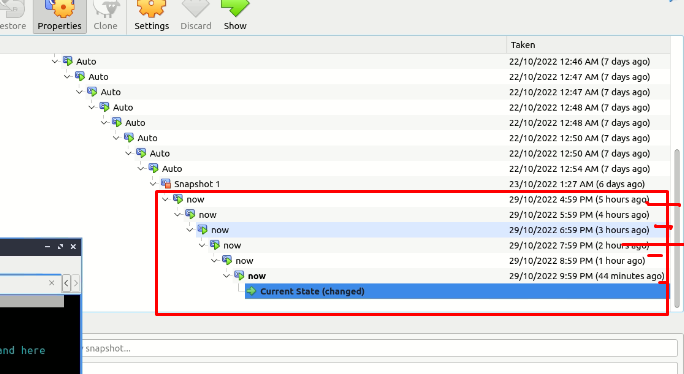Select 'Auto' label taken 12:46 AM
This screenshot has height=374, width=684.
(86, 62)
